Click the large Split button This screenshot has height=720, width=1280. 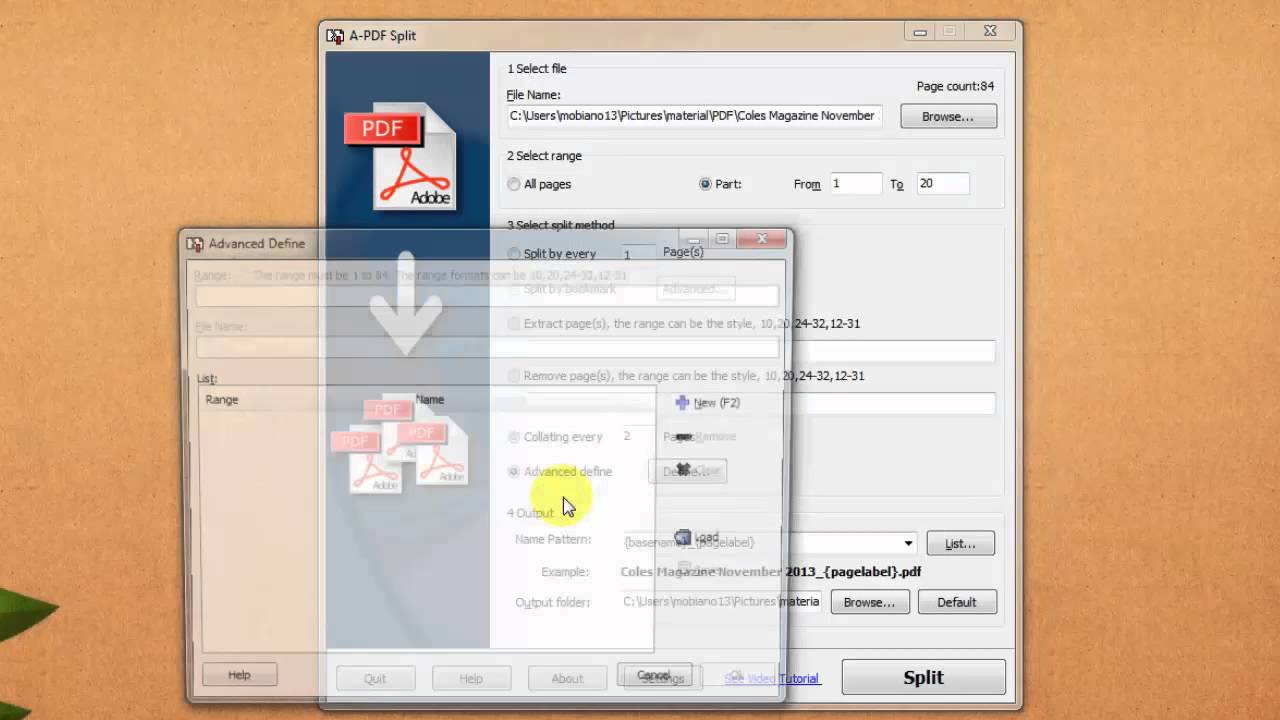(x=923, y=677)
